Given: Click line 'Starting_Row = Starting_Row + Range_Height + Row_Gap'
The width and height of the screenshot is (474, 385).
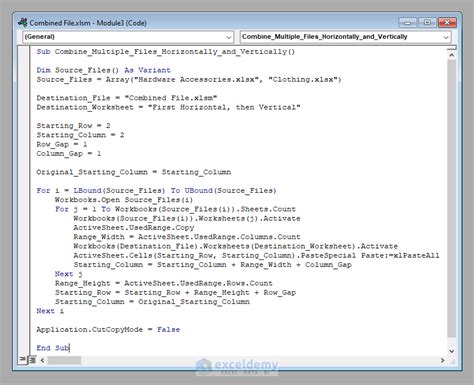Looking at the screenshot, I should click(x=175, y=293).
